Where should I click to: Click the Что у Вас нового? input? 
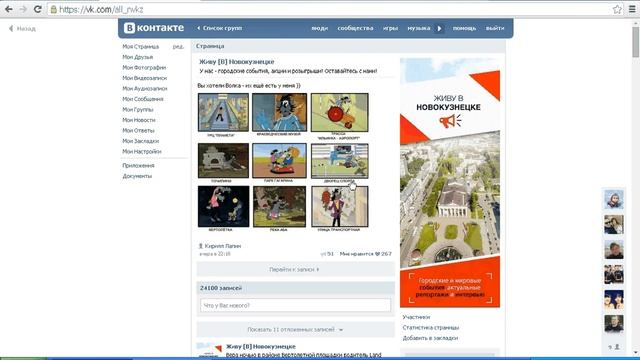(296, 305)
